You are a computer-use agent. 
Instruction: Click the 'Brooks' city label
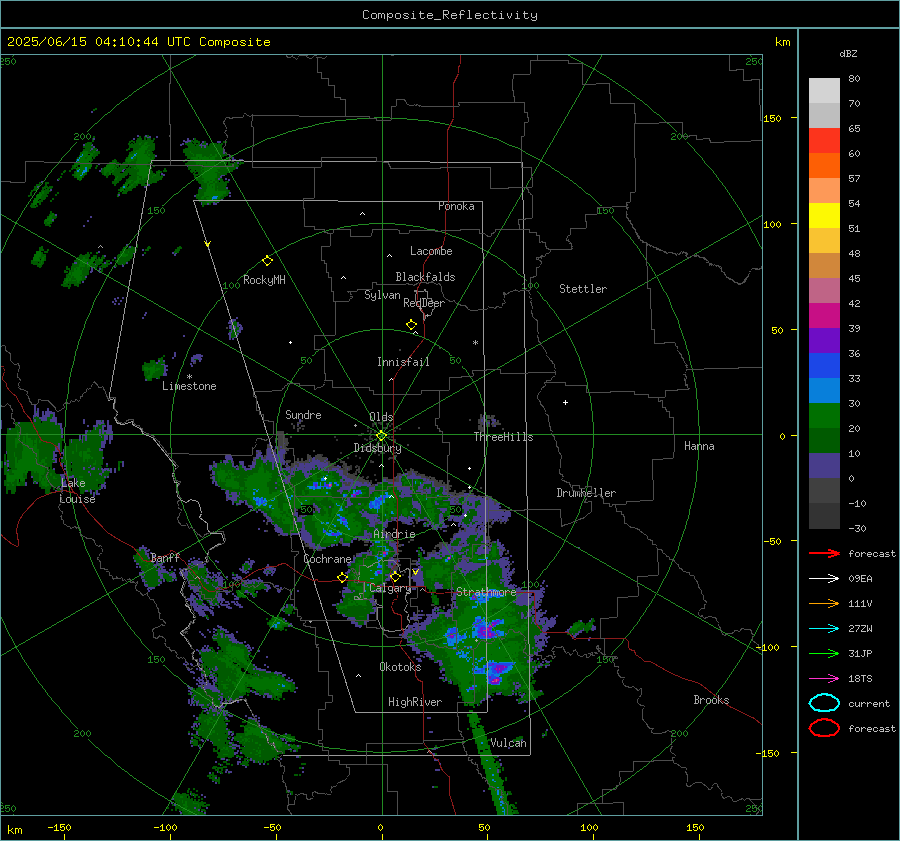pyautogui.click(x=711, y=700)
